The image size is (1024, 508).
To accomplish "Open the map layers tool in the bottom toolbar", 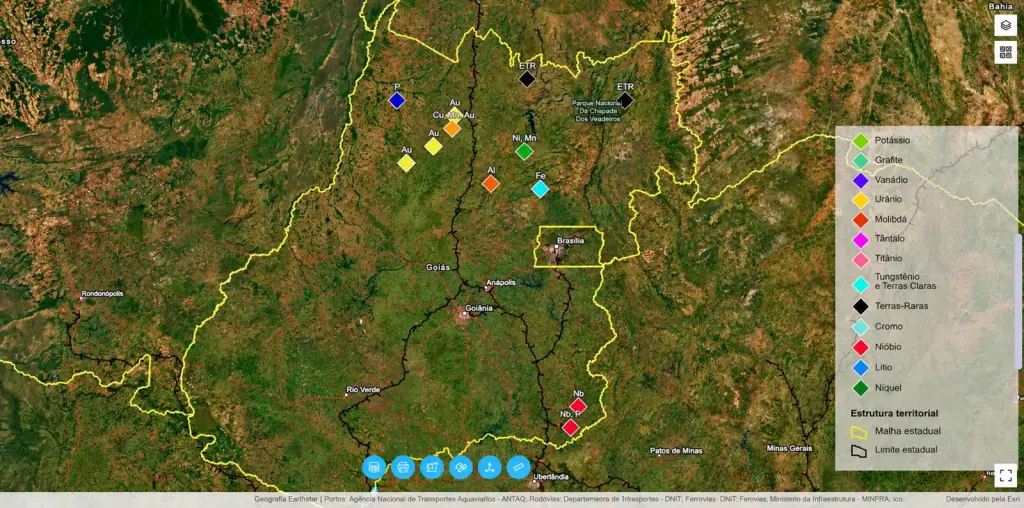I will [x=374, y=467].
